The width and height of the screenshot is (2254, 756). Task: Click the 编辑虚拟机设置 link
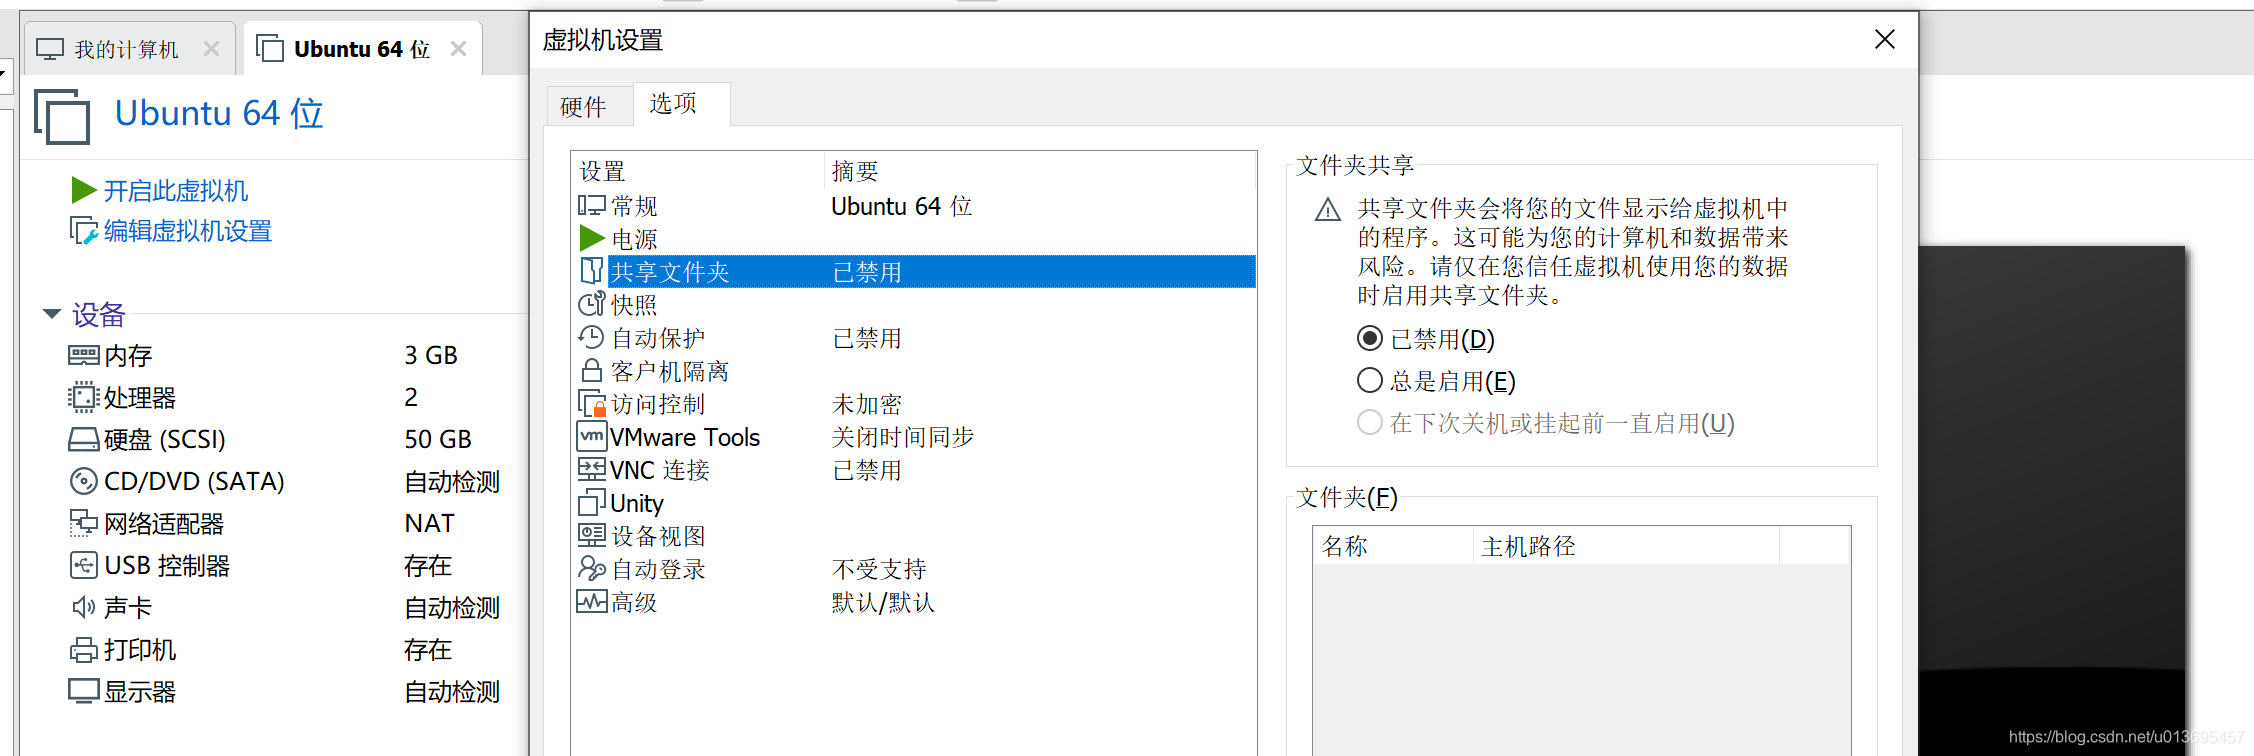coord(188,231)
